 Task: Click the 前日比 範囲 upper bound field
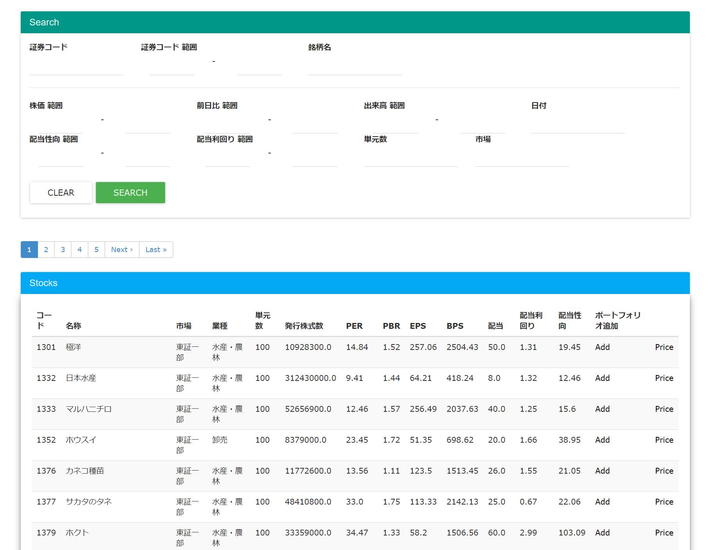pos(315,125)
